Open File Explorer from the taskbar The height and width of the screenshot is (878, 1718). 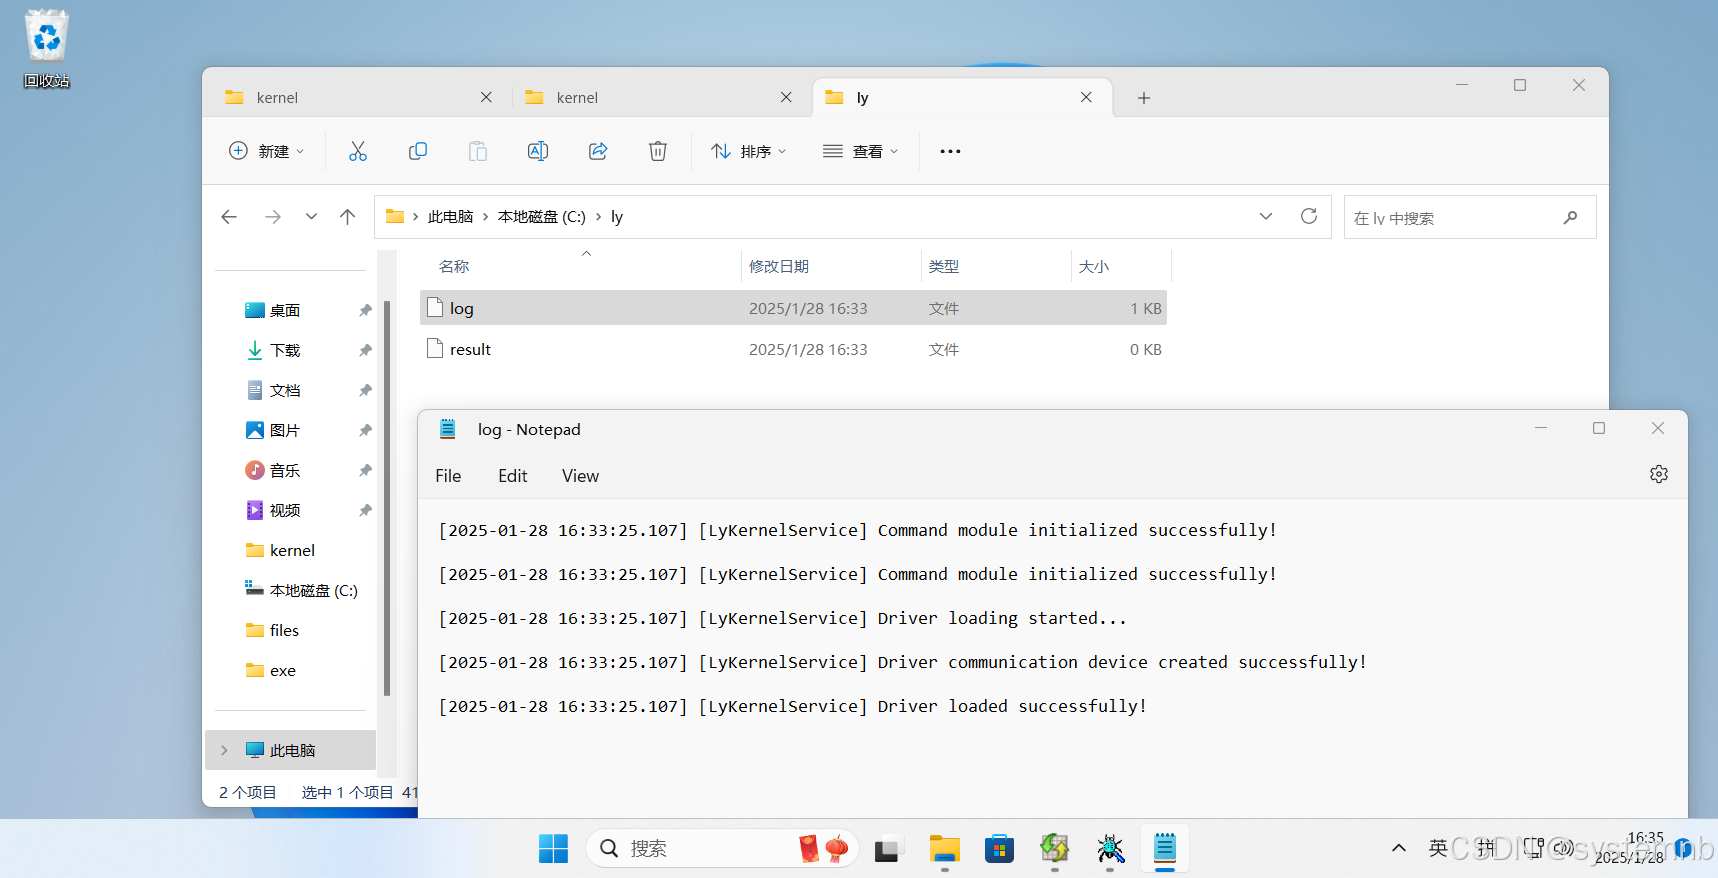pos(944,849)
